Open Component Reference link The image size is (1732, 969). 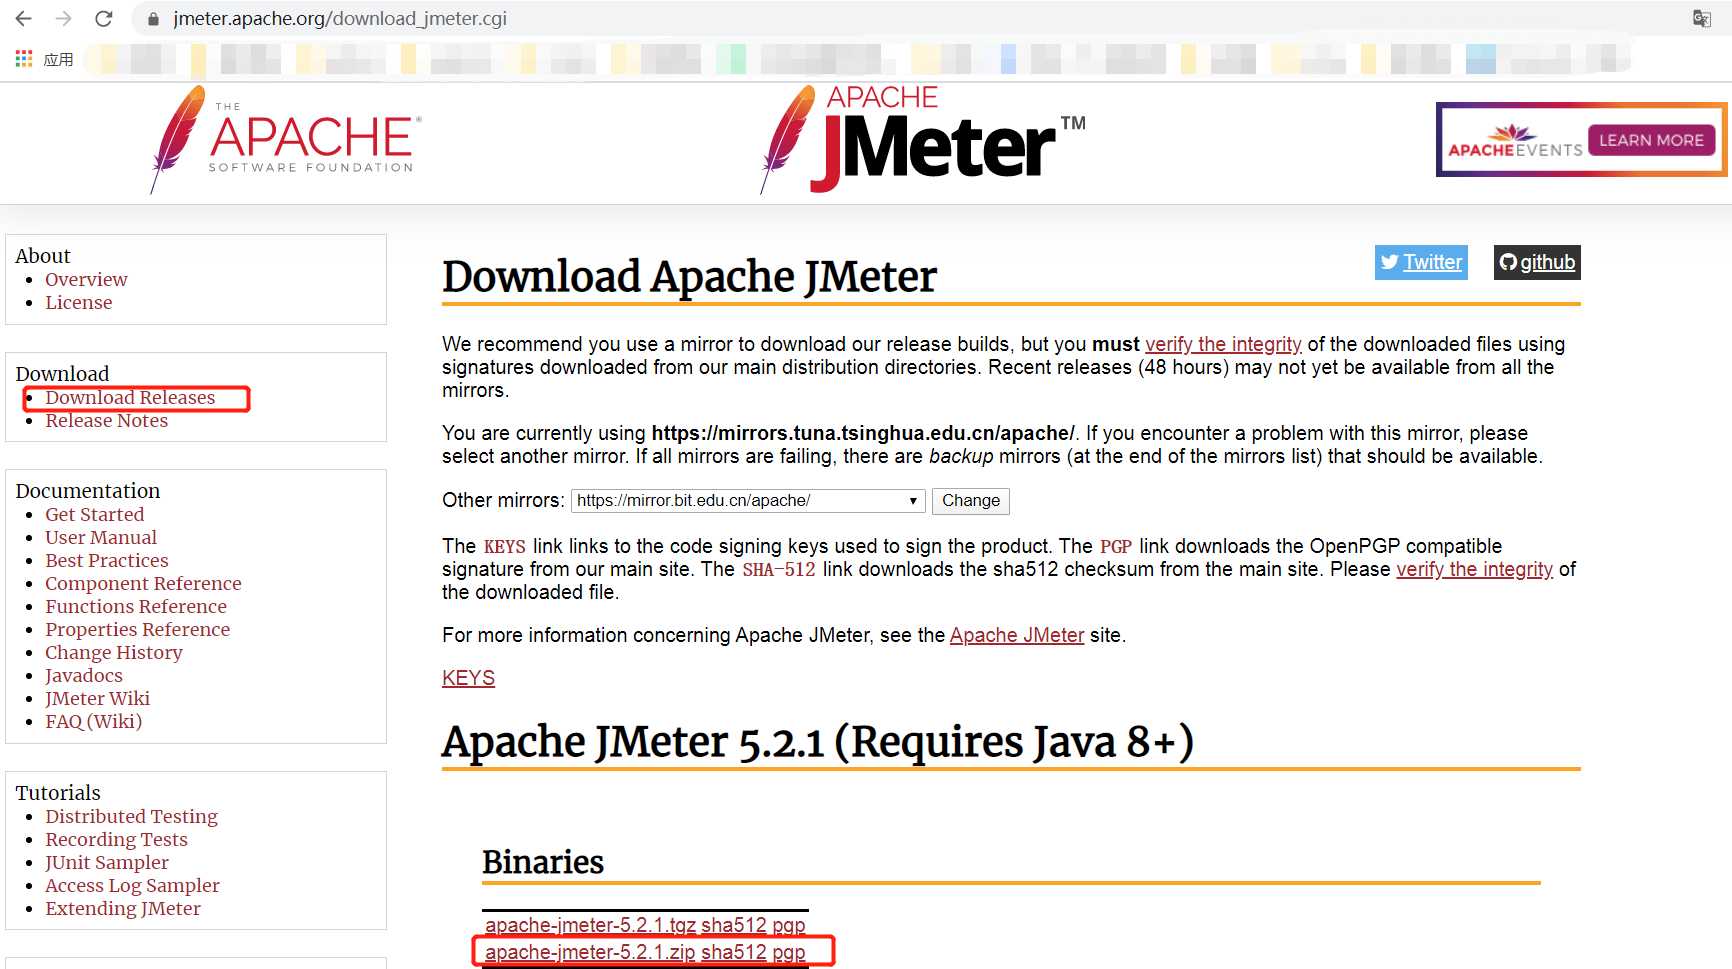[x=143, y=583]
